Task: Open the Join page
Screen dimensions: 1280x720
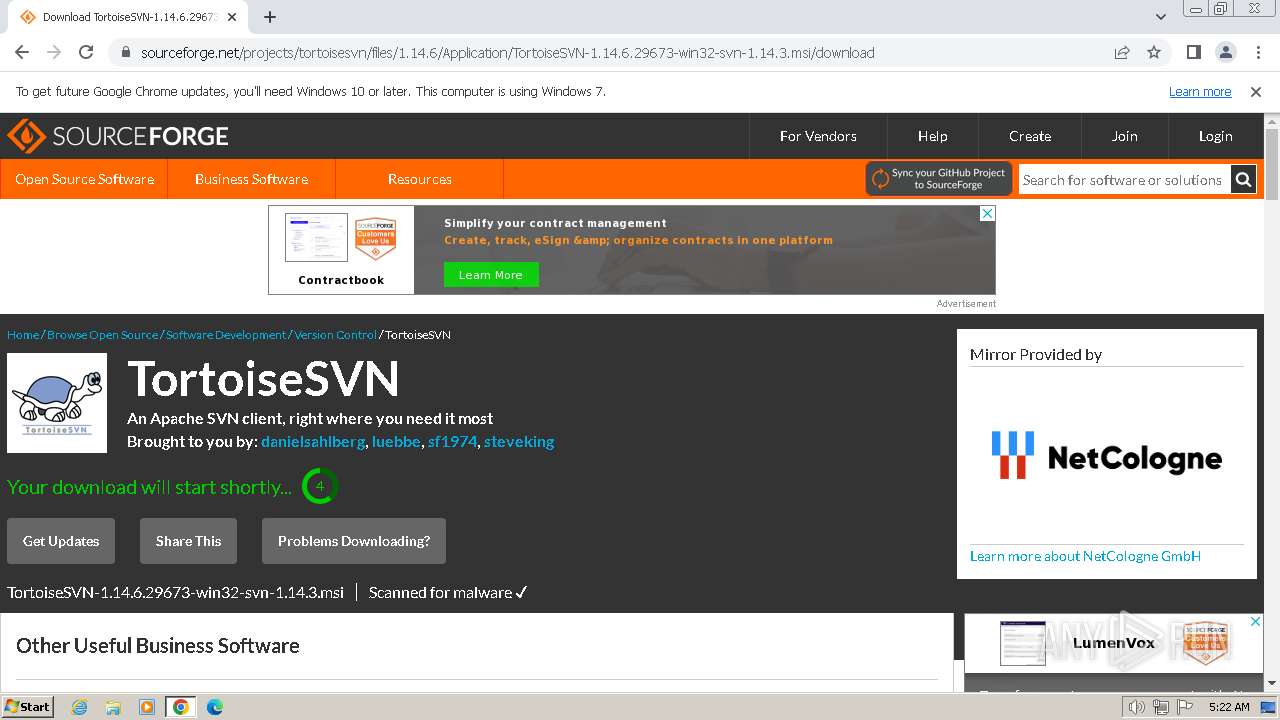Action: 1125,136
